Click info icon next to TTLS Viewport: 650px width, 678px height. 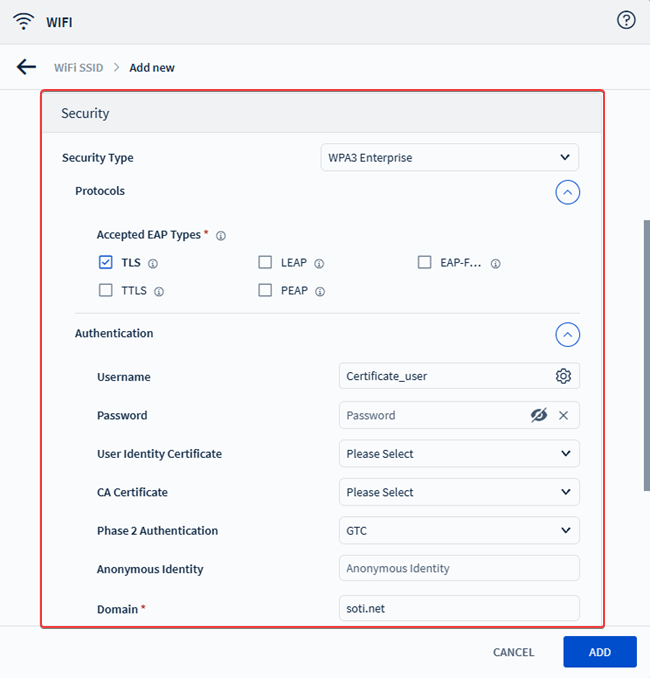159,292
